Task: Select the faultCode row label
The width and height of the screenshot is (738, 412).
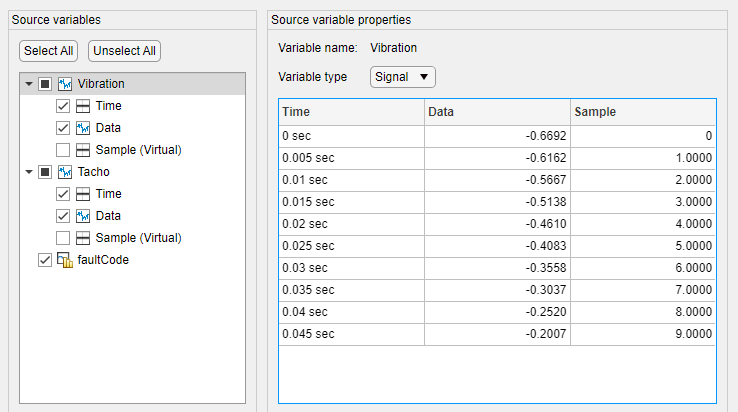Action: coord(103,260)
